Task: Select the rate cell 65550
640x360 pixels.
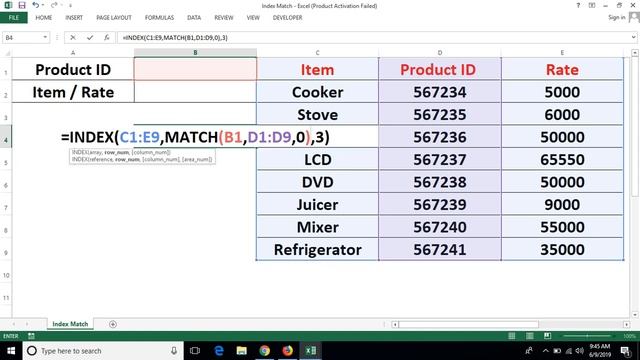Action: tap(562, 159)
